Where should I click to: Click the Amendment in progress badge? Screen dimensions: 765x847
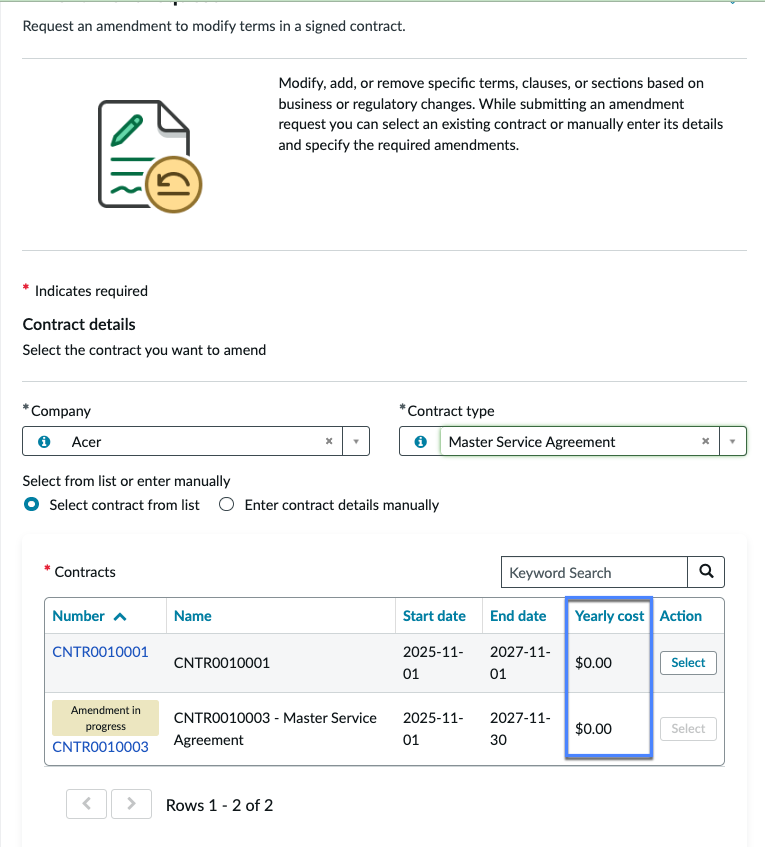105,718
